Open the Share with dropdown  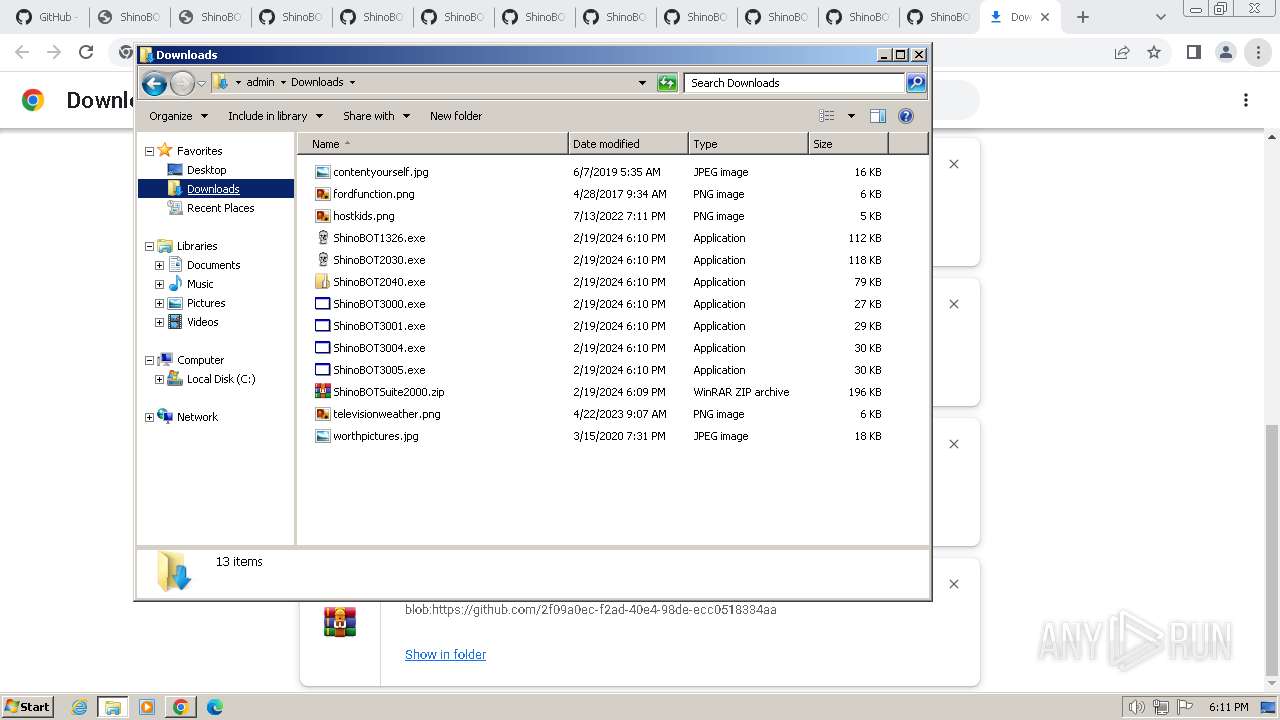pyautogui.click(x=376, y=116)
